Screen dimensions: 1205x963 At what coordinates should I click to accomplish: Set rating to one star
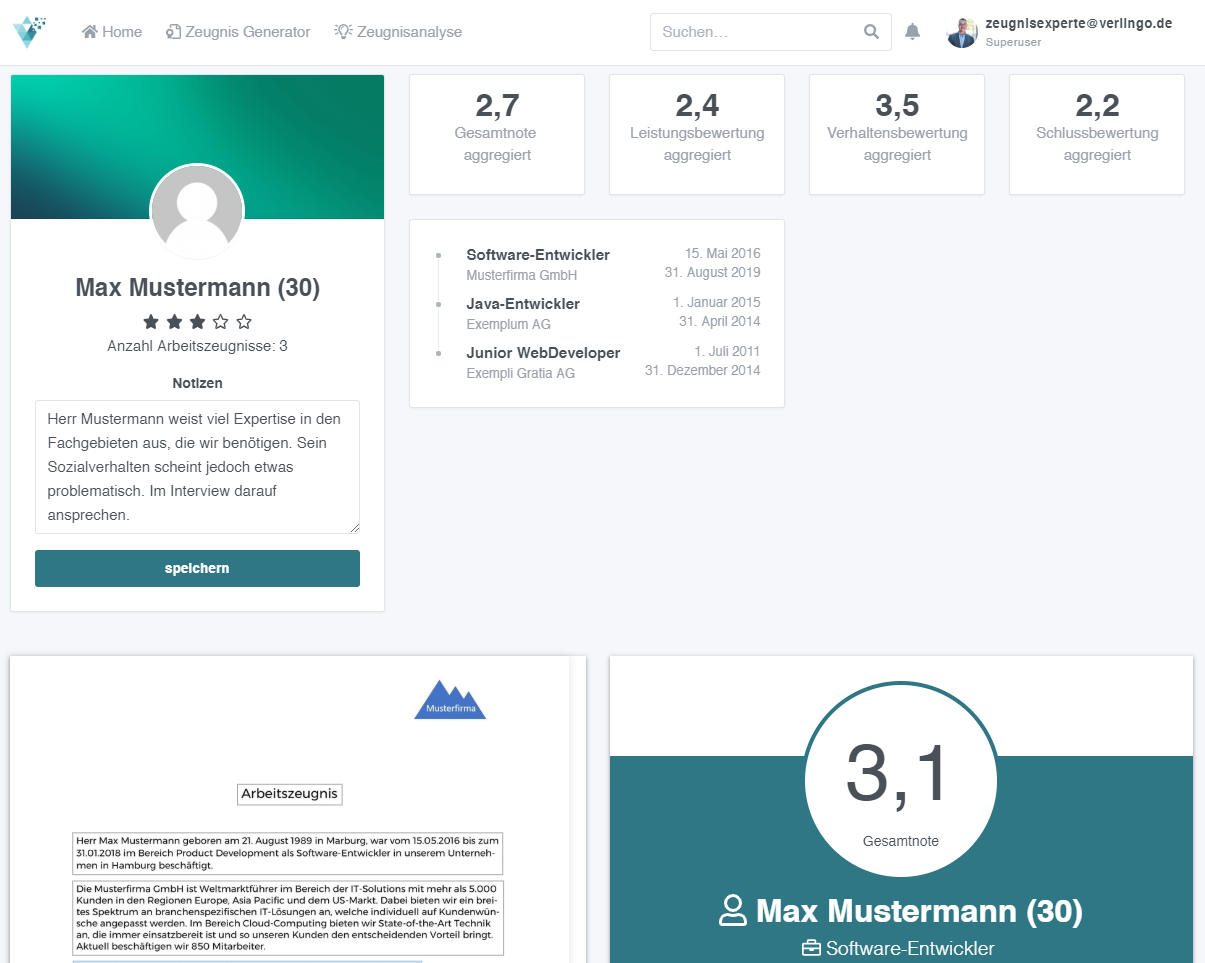[151, 322]
